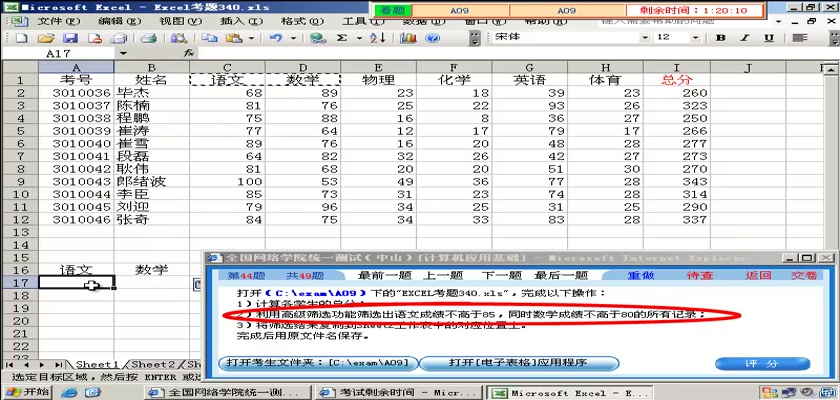This screenshot has height=400, width=840.
Task: Open the 插入 (Insert) menu
Action: [242, 21]
